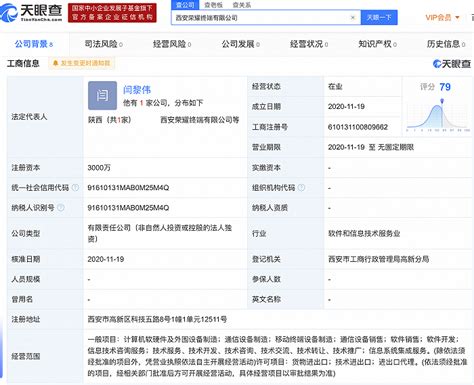Select the 成立日期 value 2020-11-19
The height and width of the screenshot is (385, 474).
tap(346, 107)
